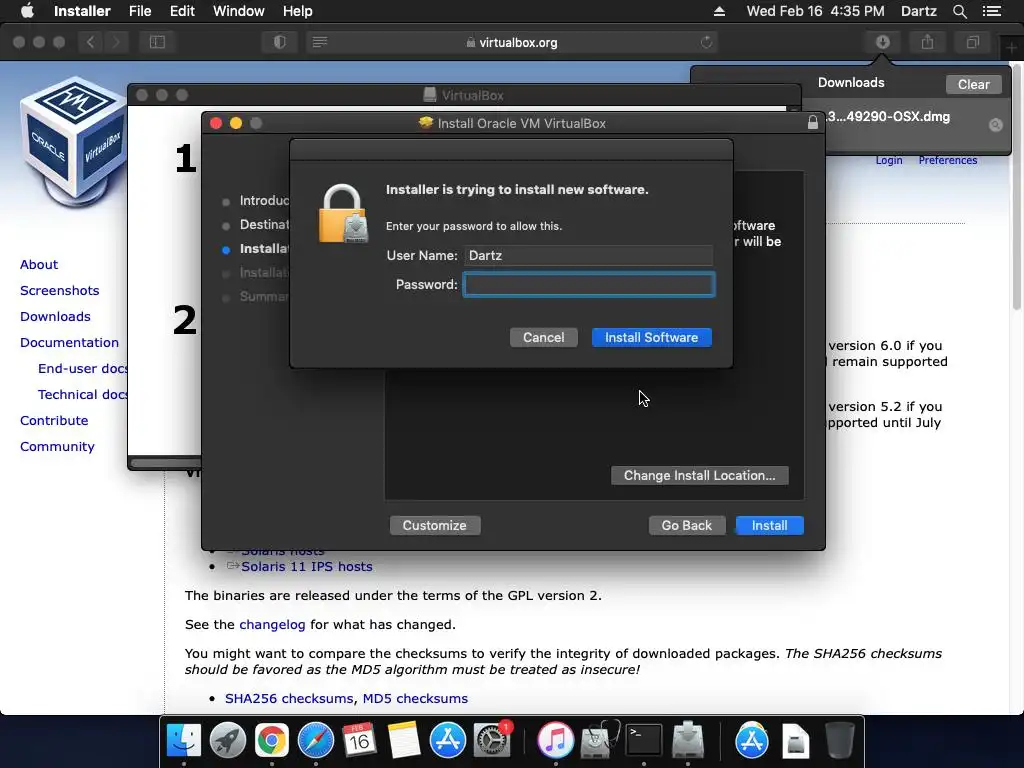This screenshot has height=768, width=1024.
Task: Click the Screenshots link in site sidebar
Action: pos(59,291)
